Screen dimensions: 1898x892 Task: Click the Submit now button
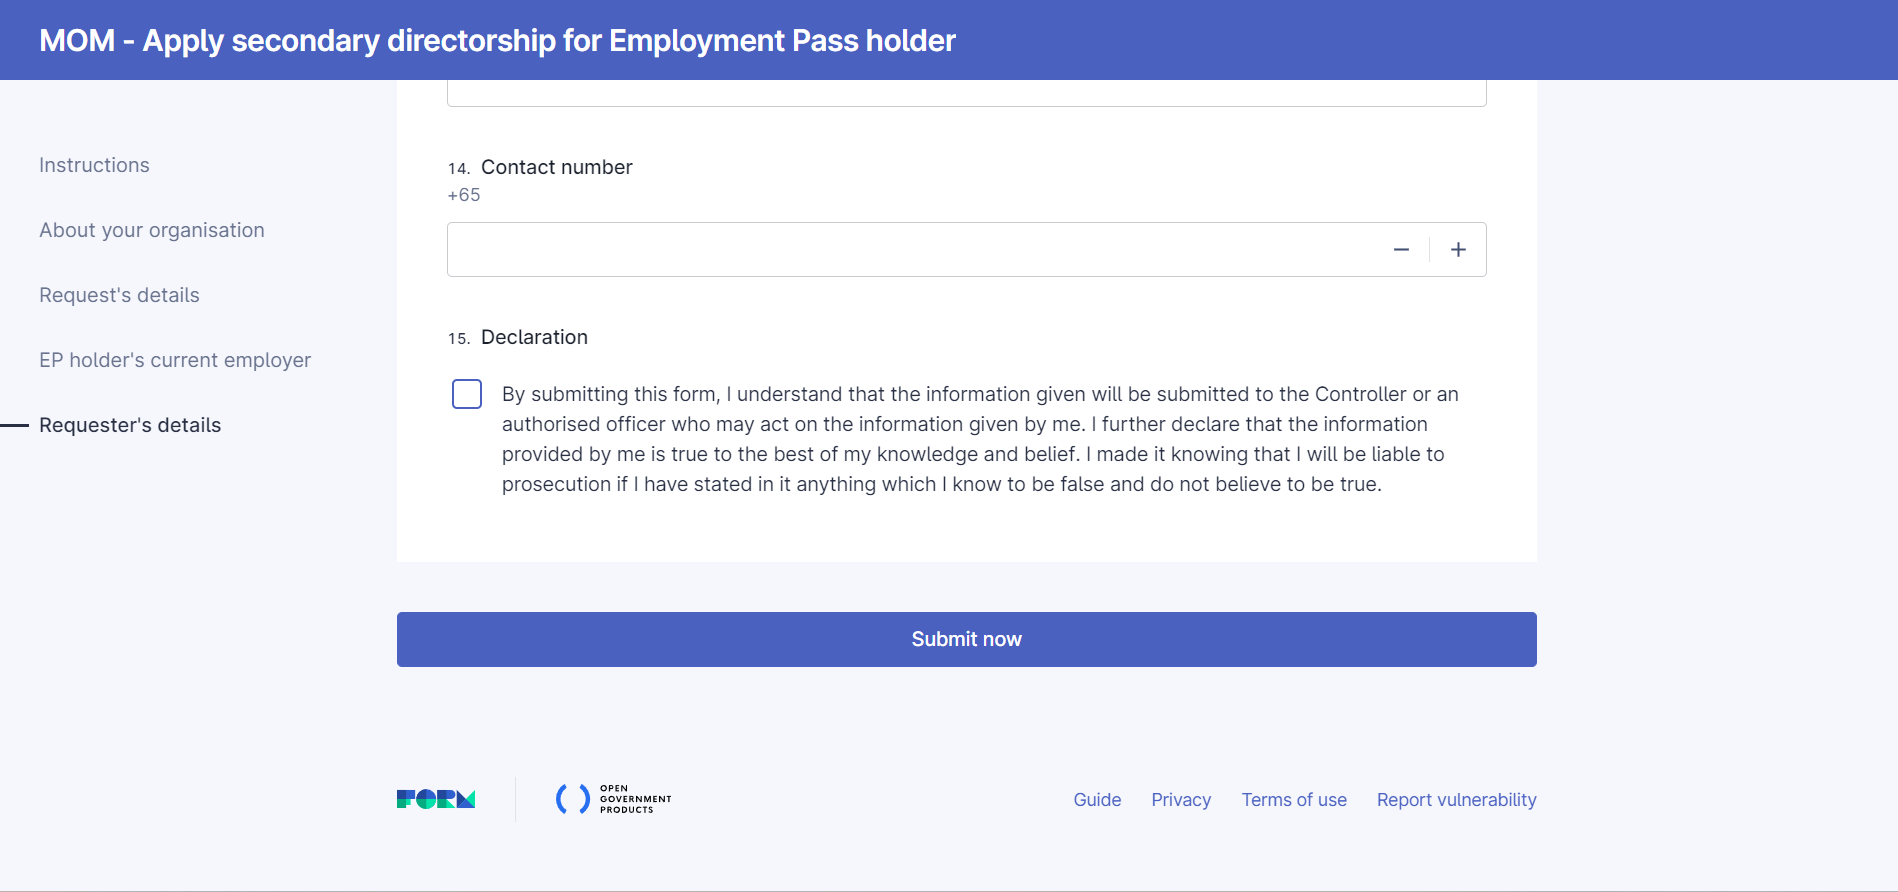tap(967, 639)
